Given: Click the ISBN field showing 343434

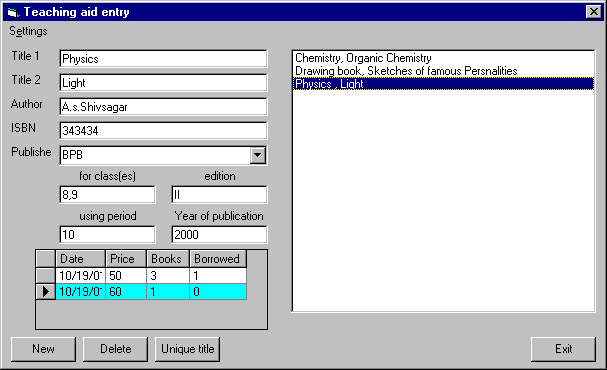Looking at the screenshot, I should [x=163, y=131].
